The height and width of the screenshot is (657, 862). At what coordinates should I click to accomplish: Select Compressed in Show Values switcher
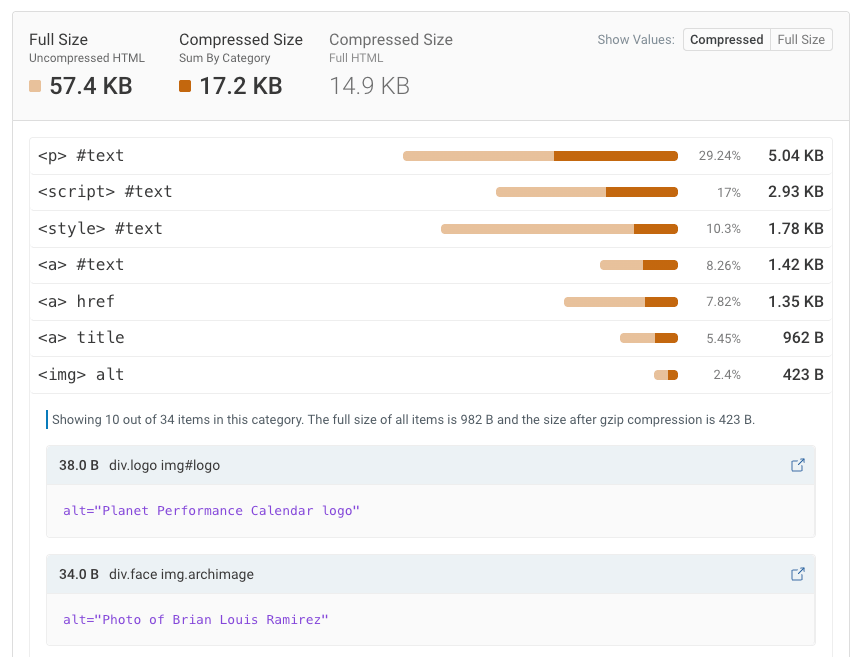coord(727,39)
